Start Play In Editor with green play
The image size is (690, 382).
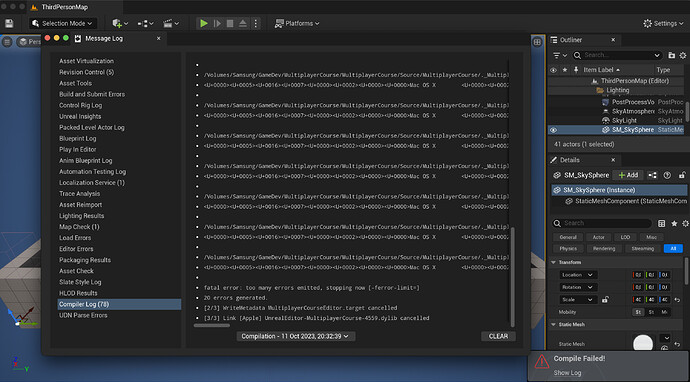204,23
